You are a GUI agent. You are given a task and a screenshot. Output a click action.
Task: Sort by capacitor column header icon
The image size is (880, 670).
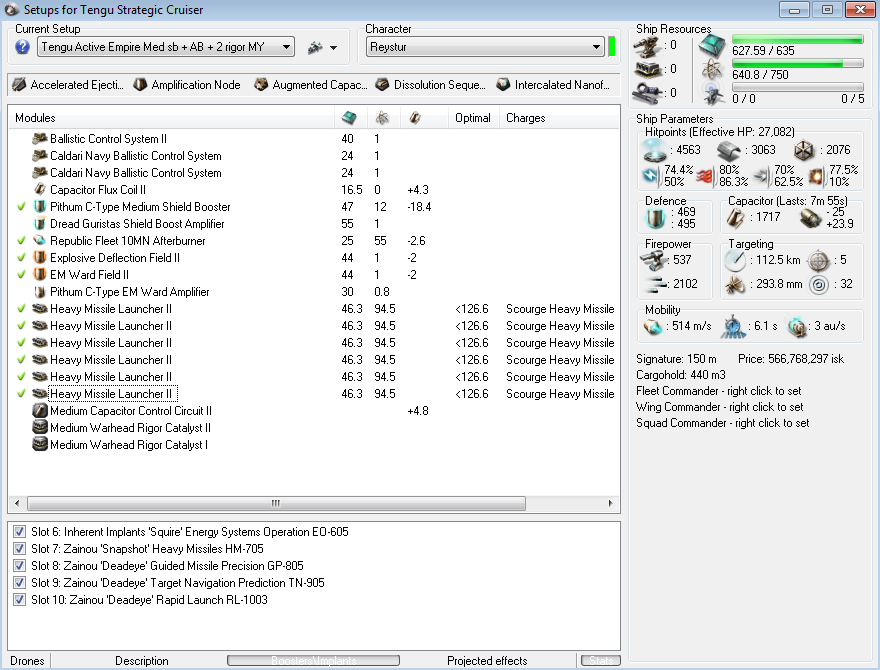point(415,118)
